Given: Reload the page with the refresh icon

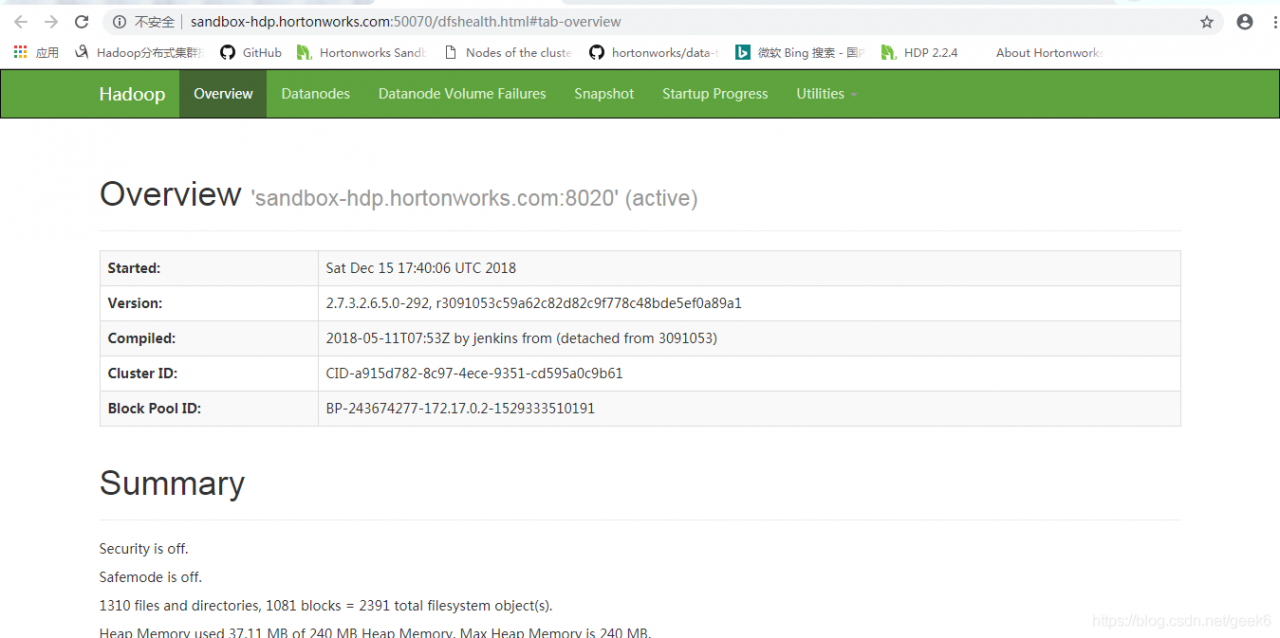Looking at the screenshot, I should click(x=82, y=22).
